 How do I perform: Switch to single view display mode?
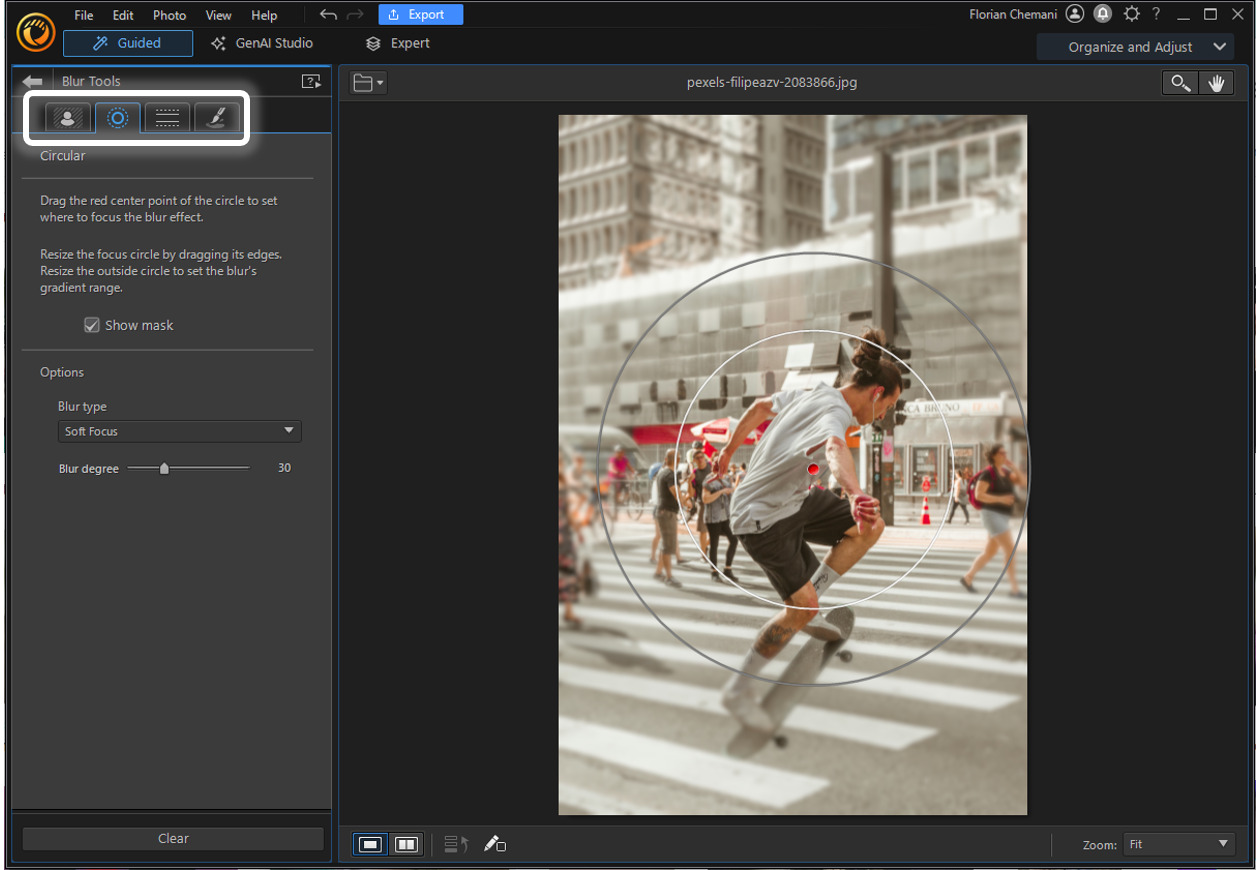coord(369,843)
